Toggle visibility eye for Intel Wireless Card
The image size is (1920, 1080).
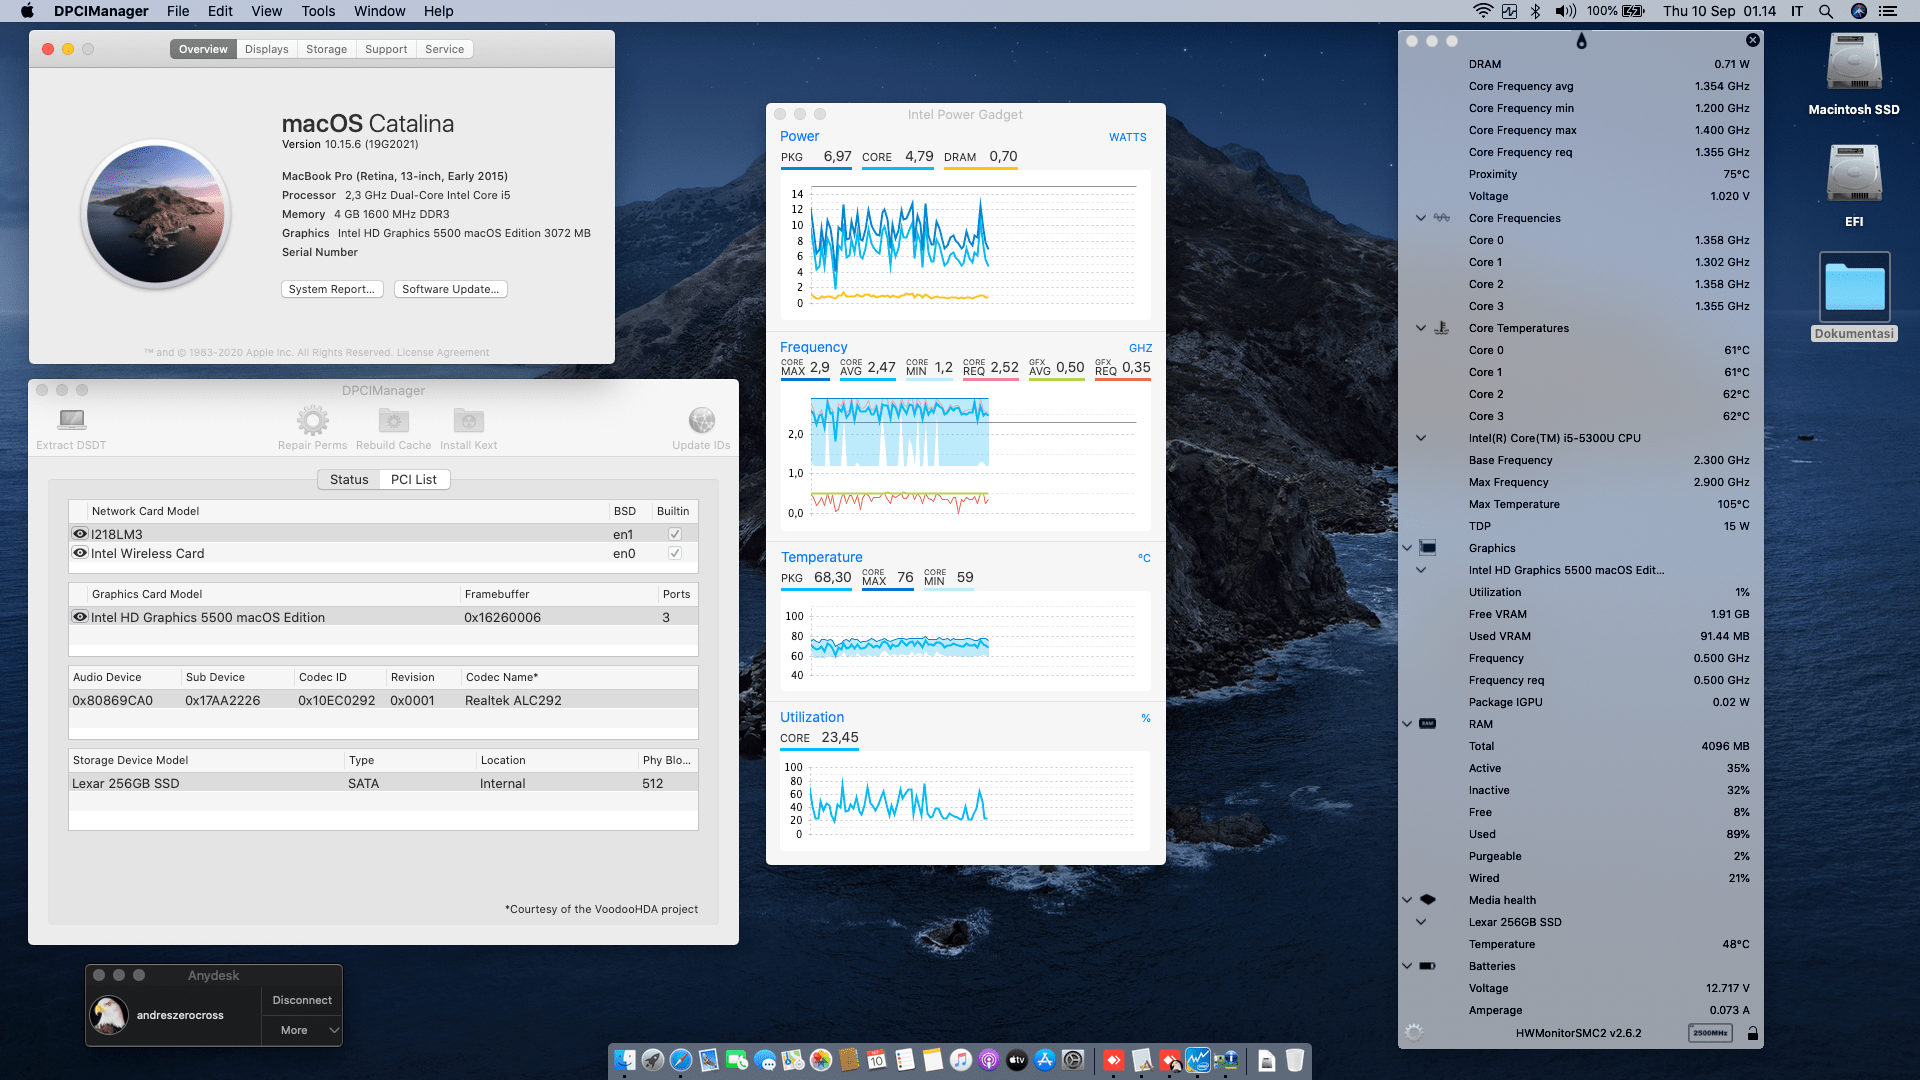tap(80, 553)
